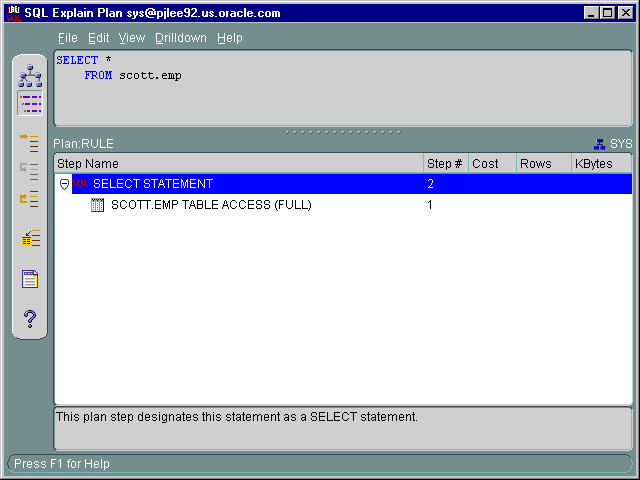The width and height of the screenshot is (640, 480).
Task: Select the compact list view icon in the sidebar
Action: [x=30, y=103]
